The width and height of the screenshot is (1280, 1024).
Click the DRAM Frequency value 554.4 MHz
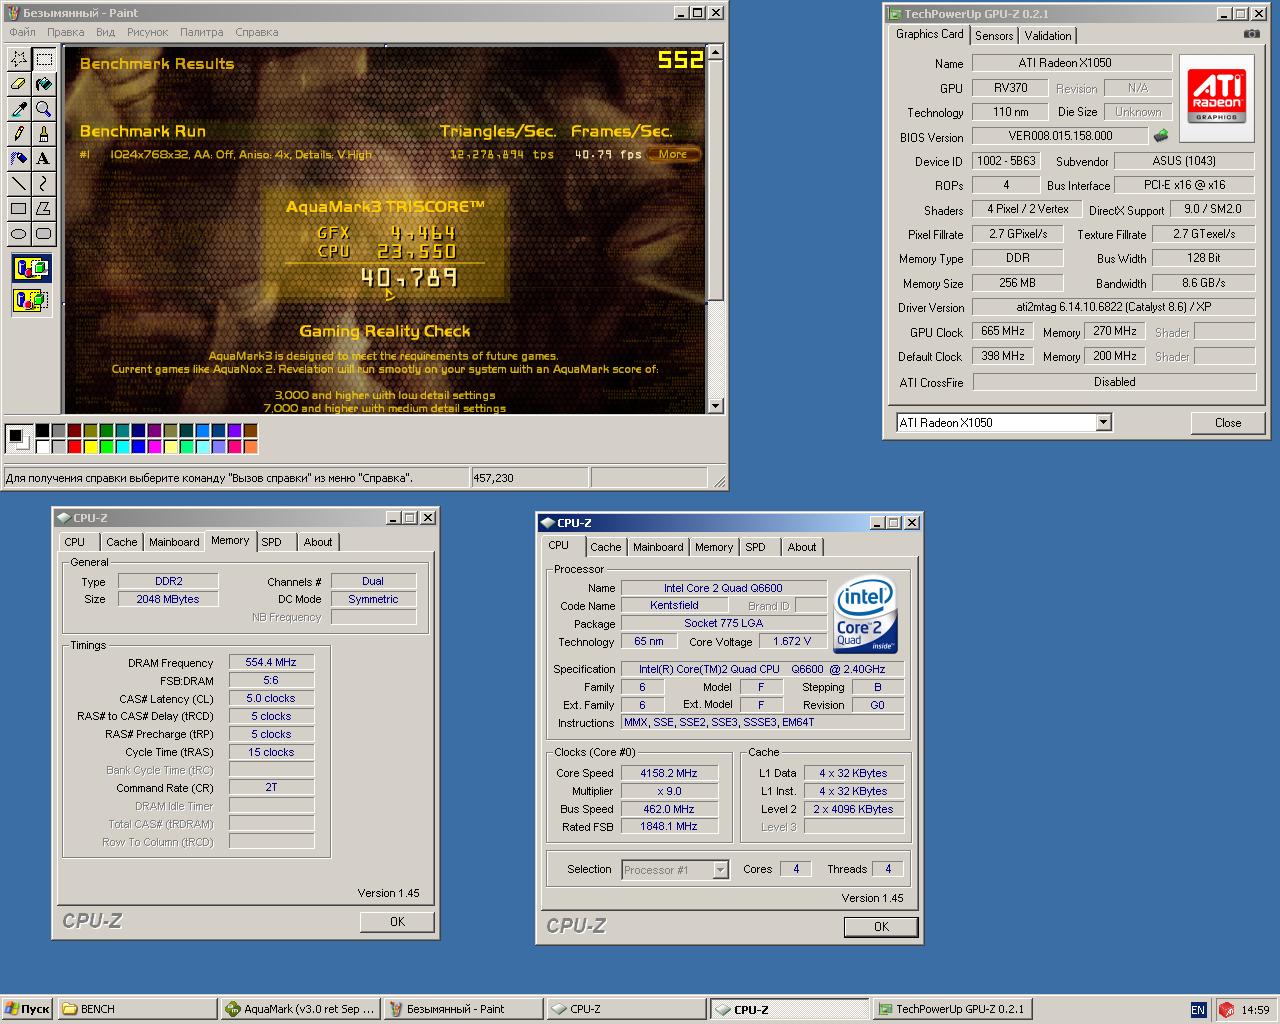(271, 662)
